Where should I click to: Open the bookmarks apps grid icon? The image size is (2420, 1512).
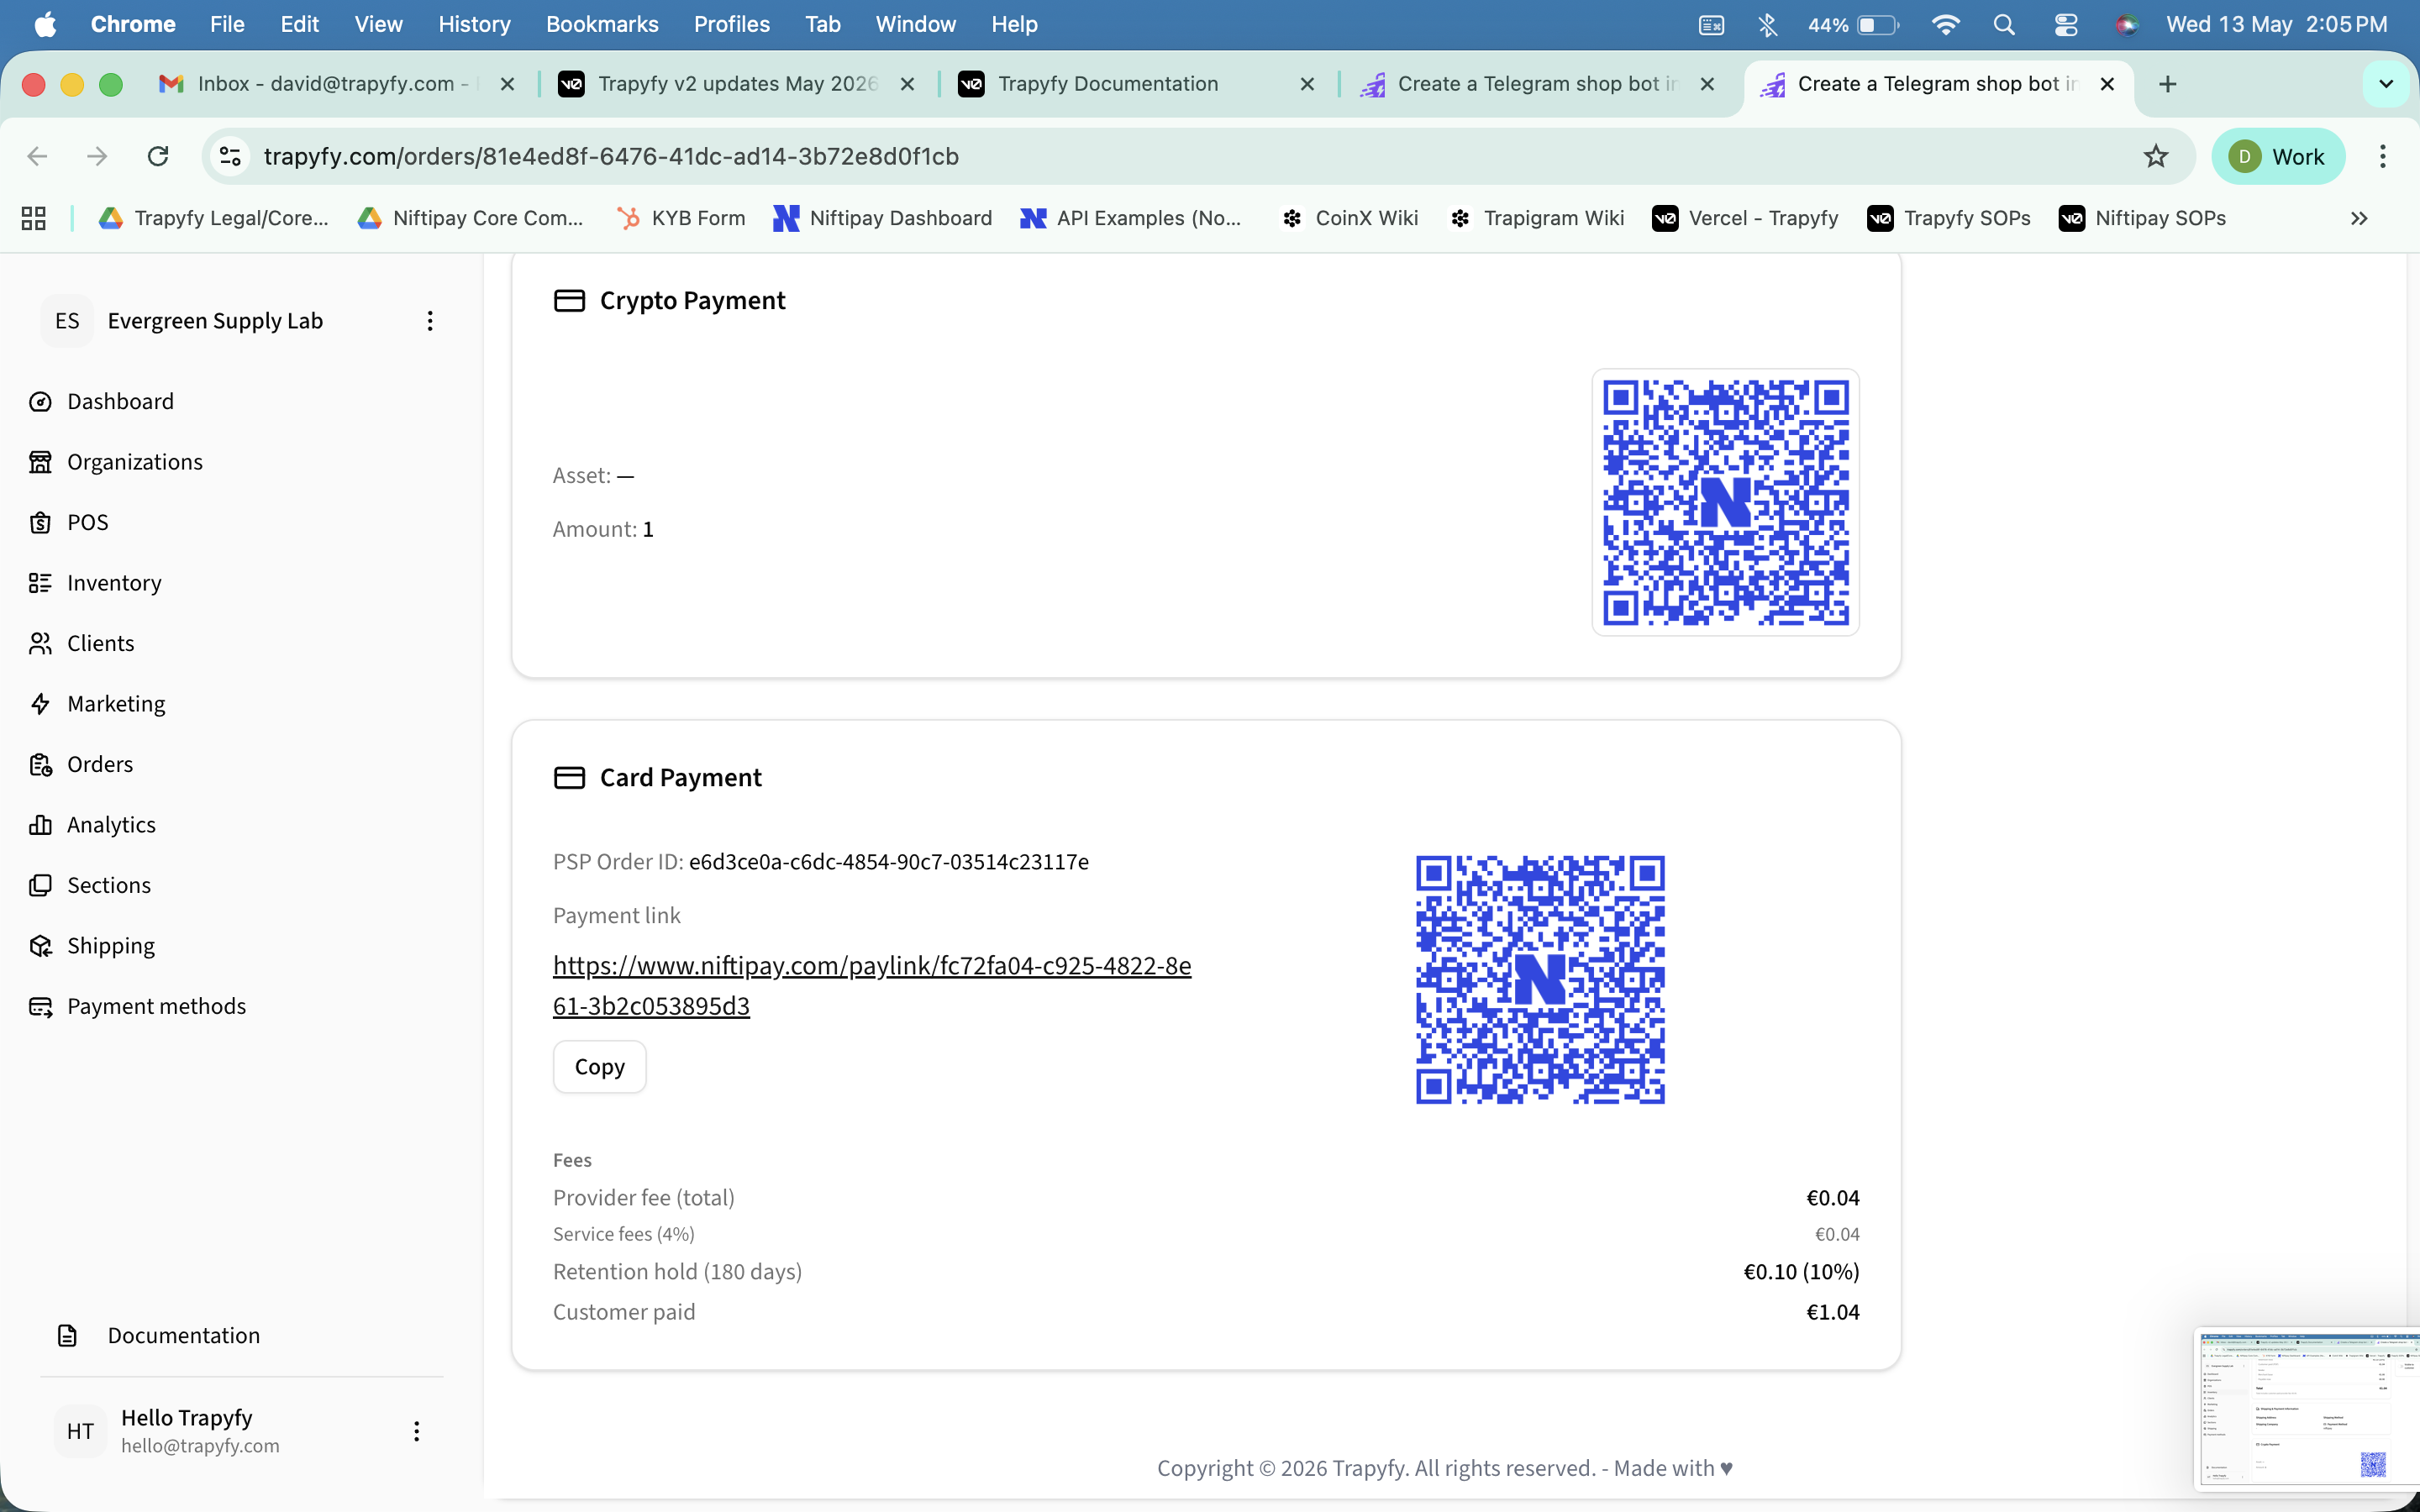[x=34, y=218]
